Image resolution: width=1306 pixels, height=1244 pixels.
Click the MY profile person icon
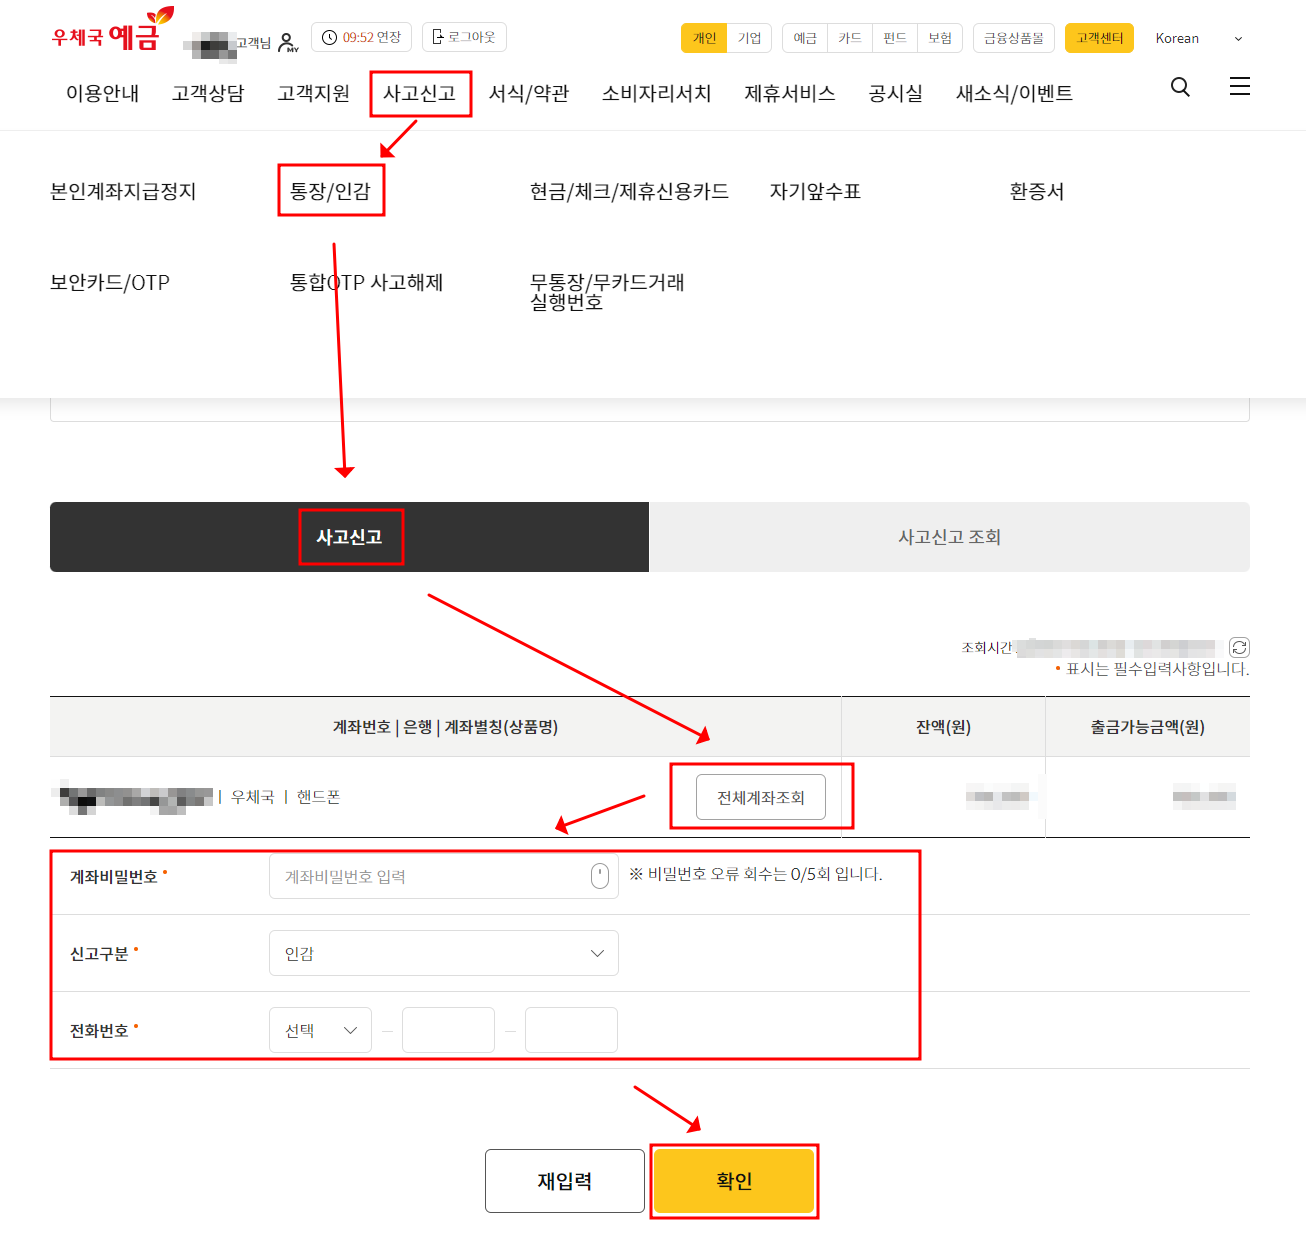click(x=287, y=41)
